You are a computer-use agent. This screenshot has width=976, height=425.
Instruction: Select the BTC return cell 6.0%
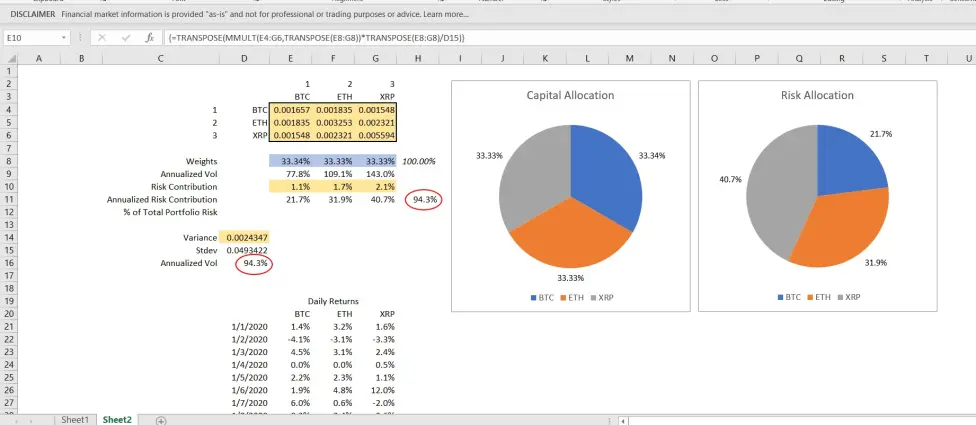coord(290,403)
